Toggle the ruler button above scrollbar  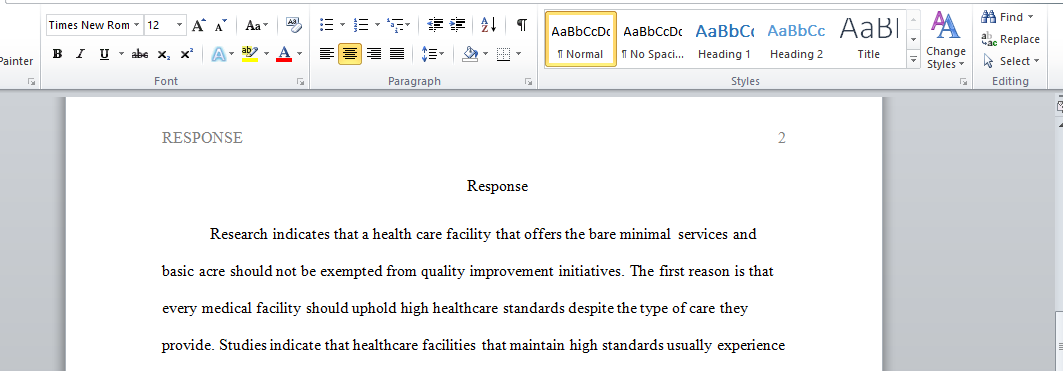[x=1060, y=105]
